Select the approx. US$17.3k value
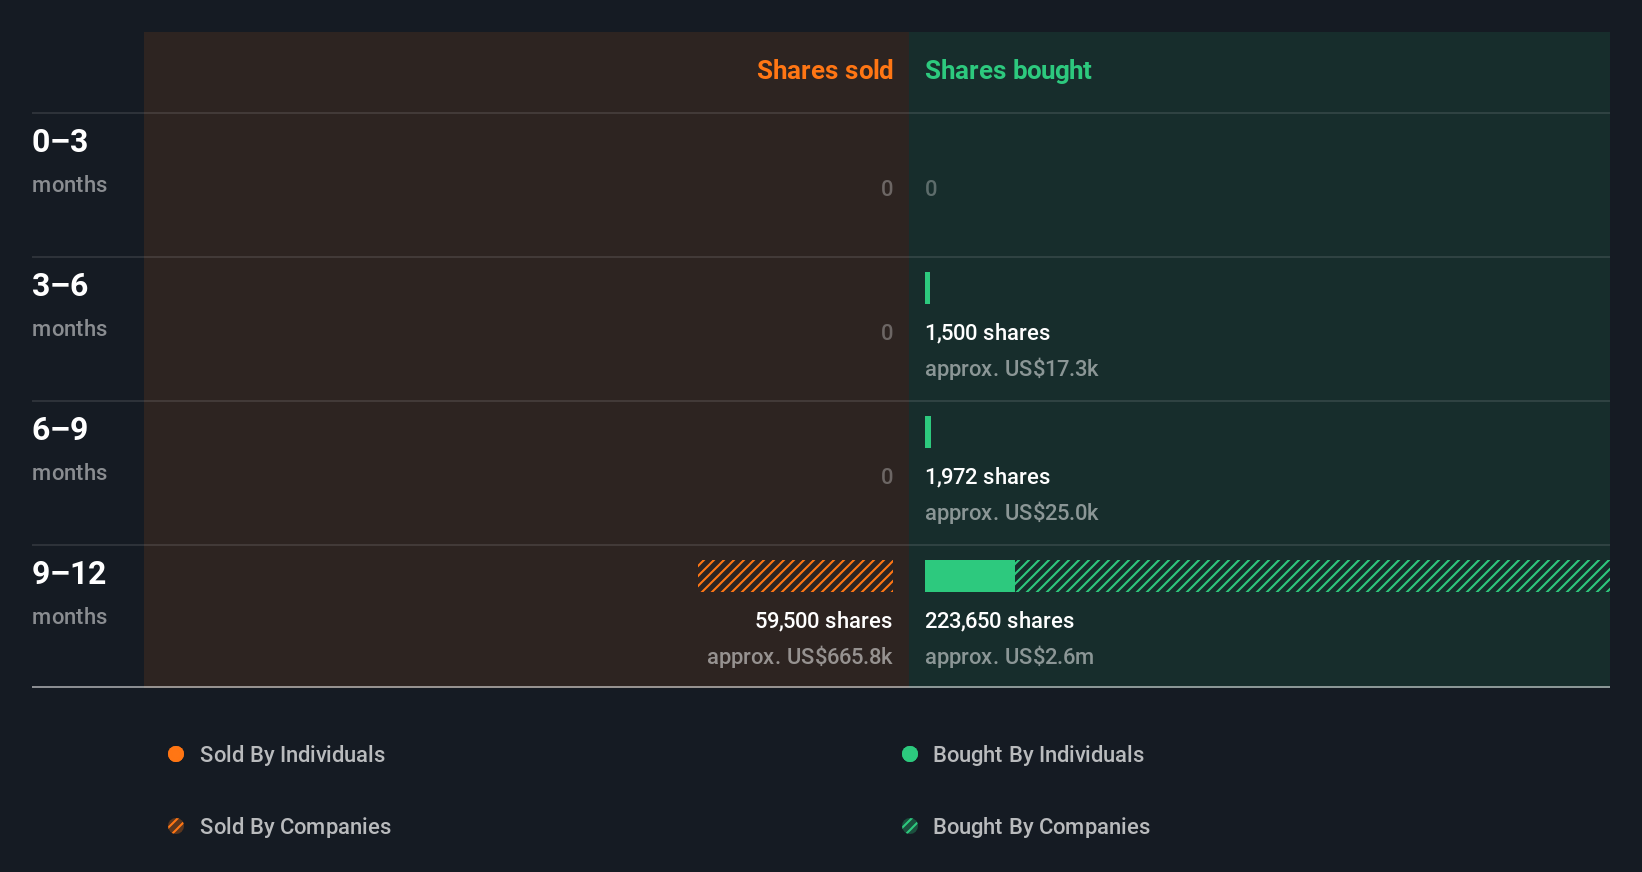This screenshot has width=1642, height=872. click(x=1011, y=368)
